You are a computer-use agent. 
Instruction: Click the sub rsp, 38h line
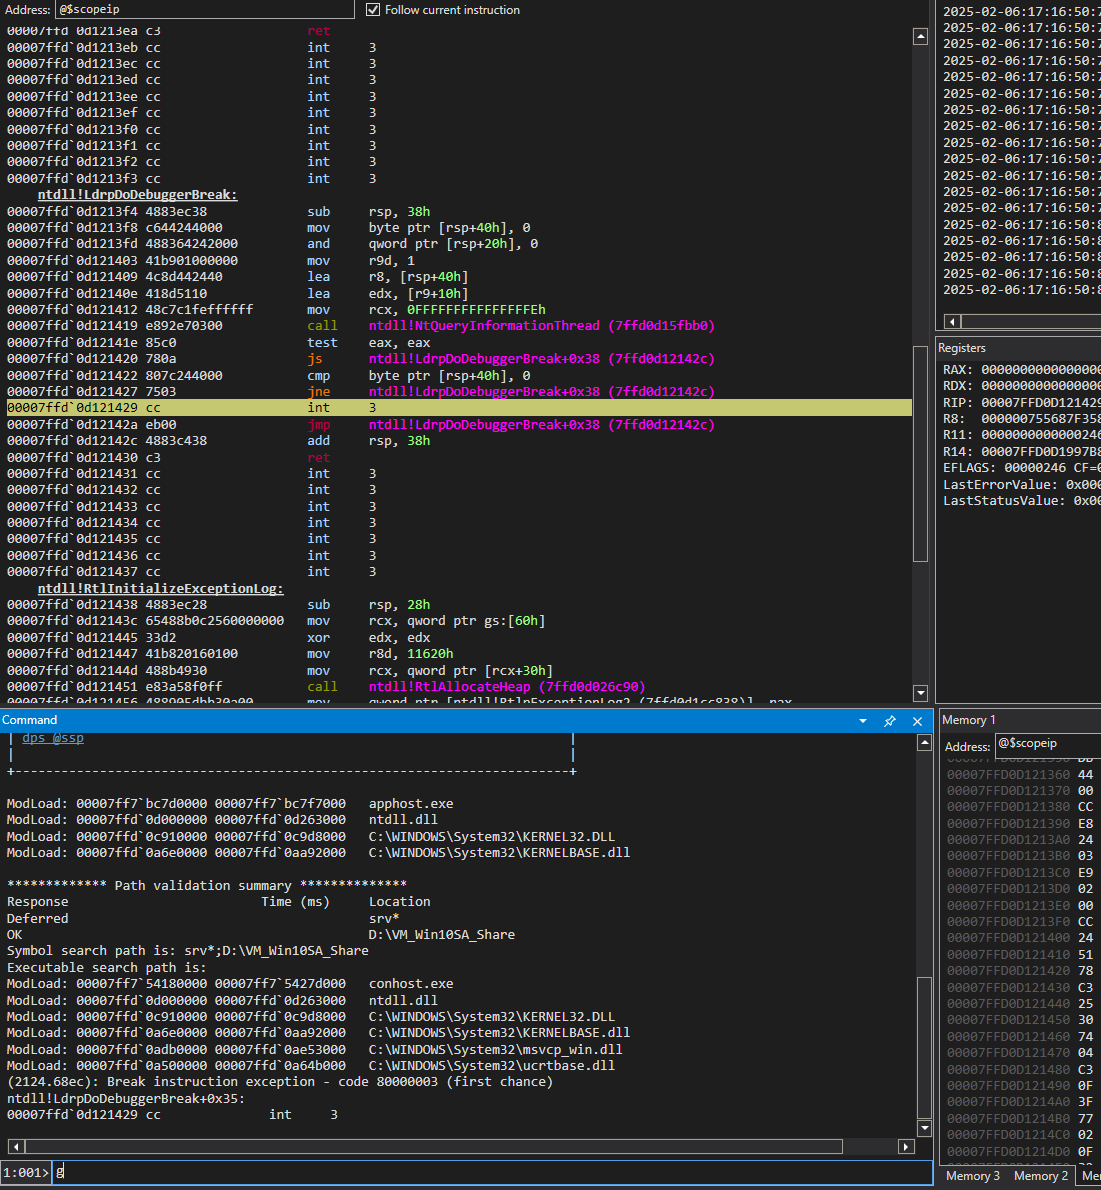click(x=219, y=212)
